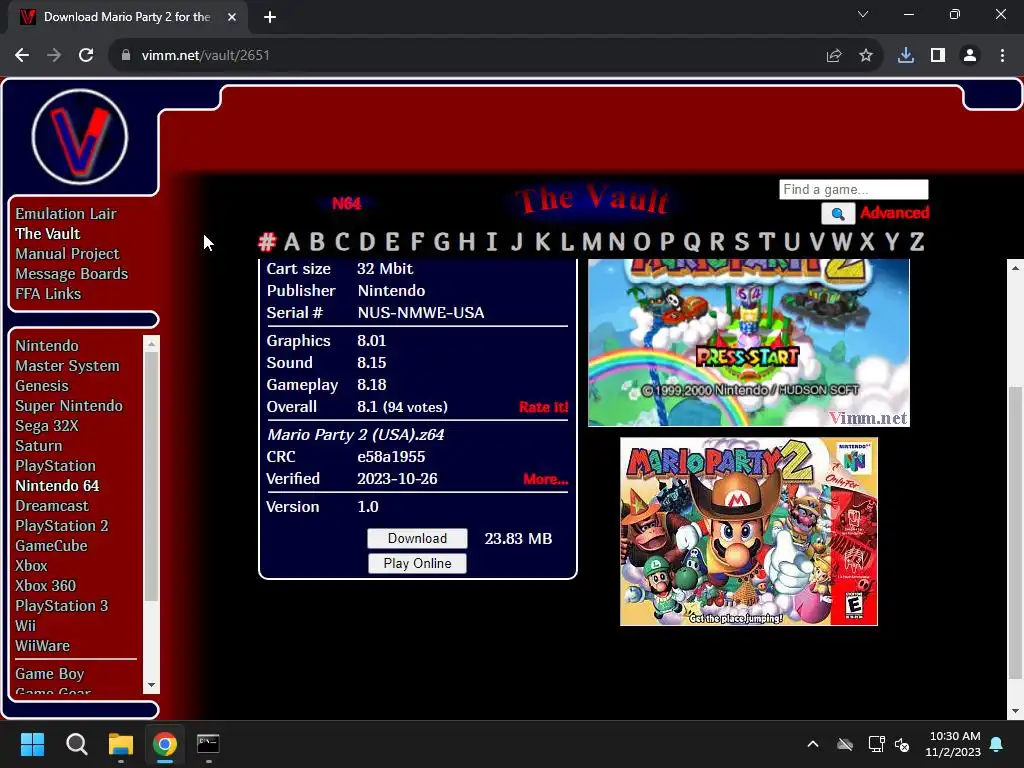Screen dimensions: 1024x768
Task: Open Manual Project in the sidebar
Action: 67,253
